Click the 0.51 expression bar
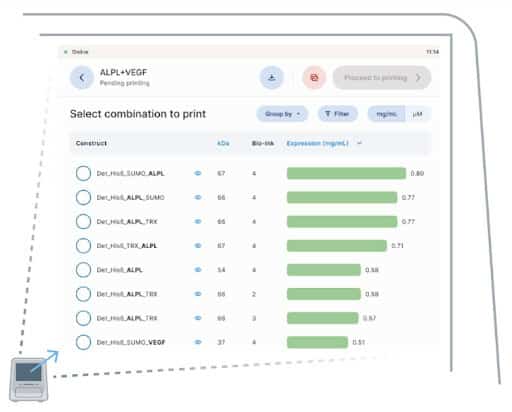 [317, 342]
